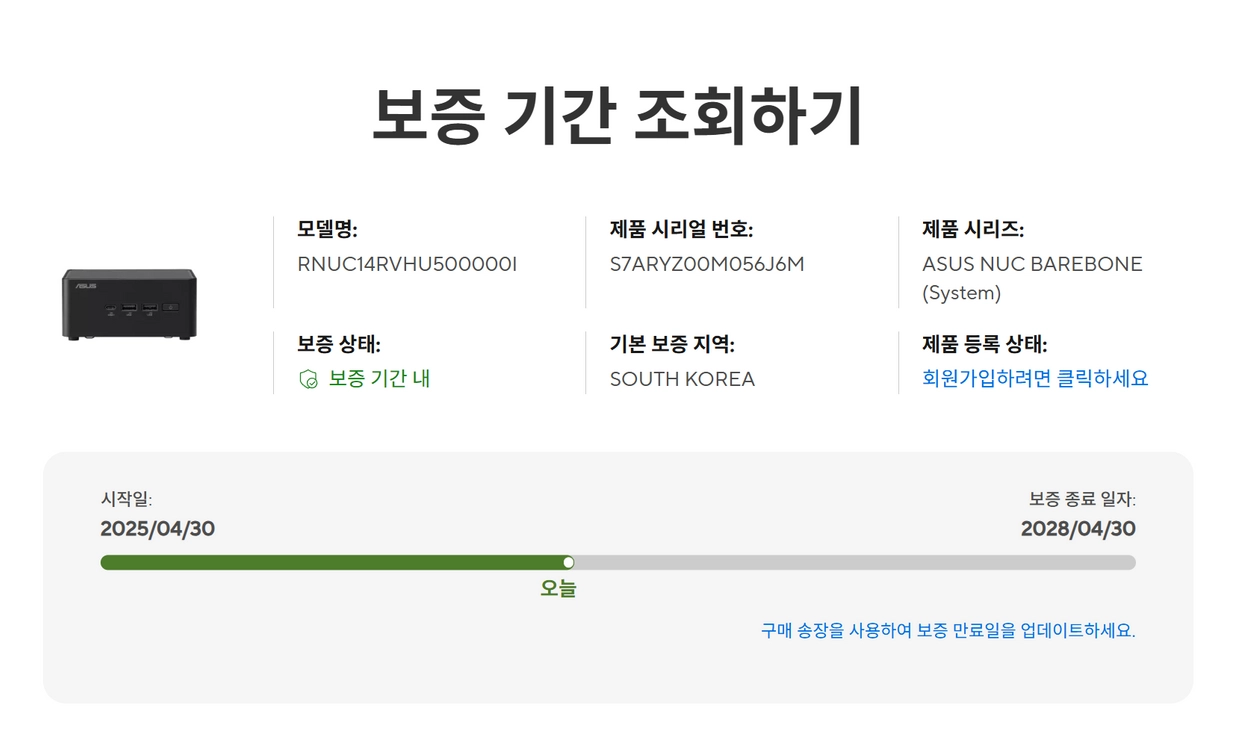The image size is (1243, 750).
Task: Click the 보증 종료 일자: label
Action: [x=1082, y=499]
